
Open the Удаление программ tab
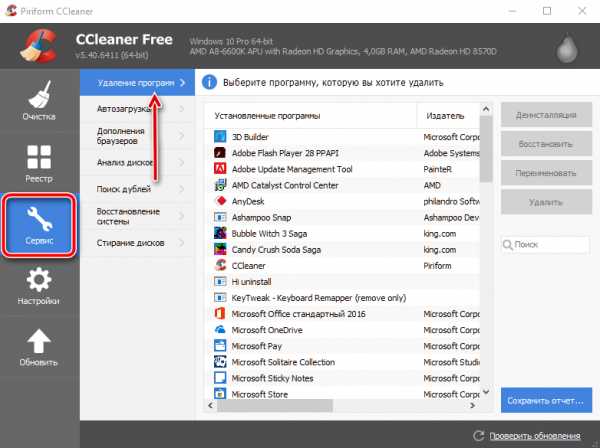click(x=137, y=83)
